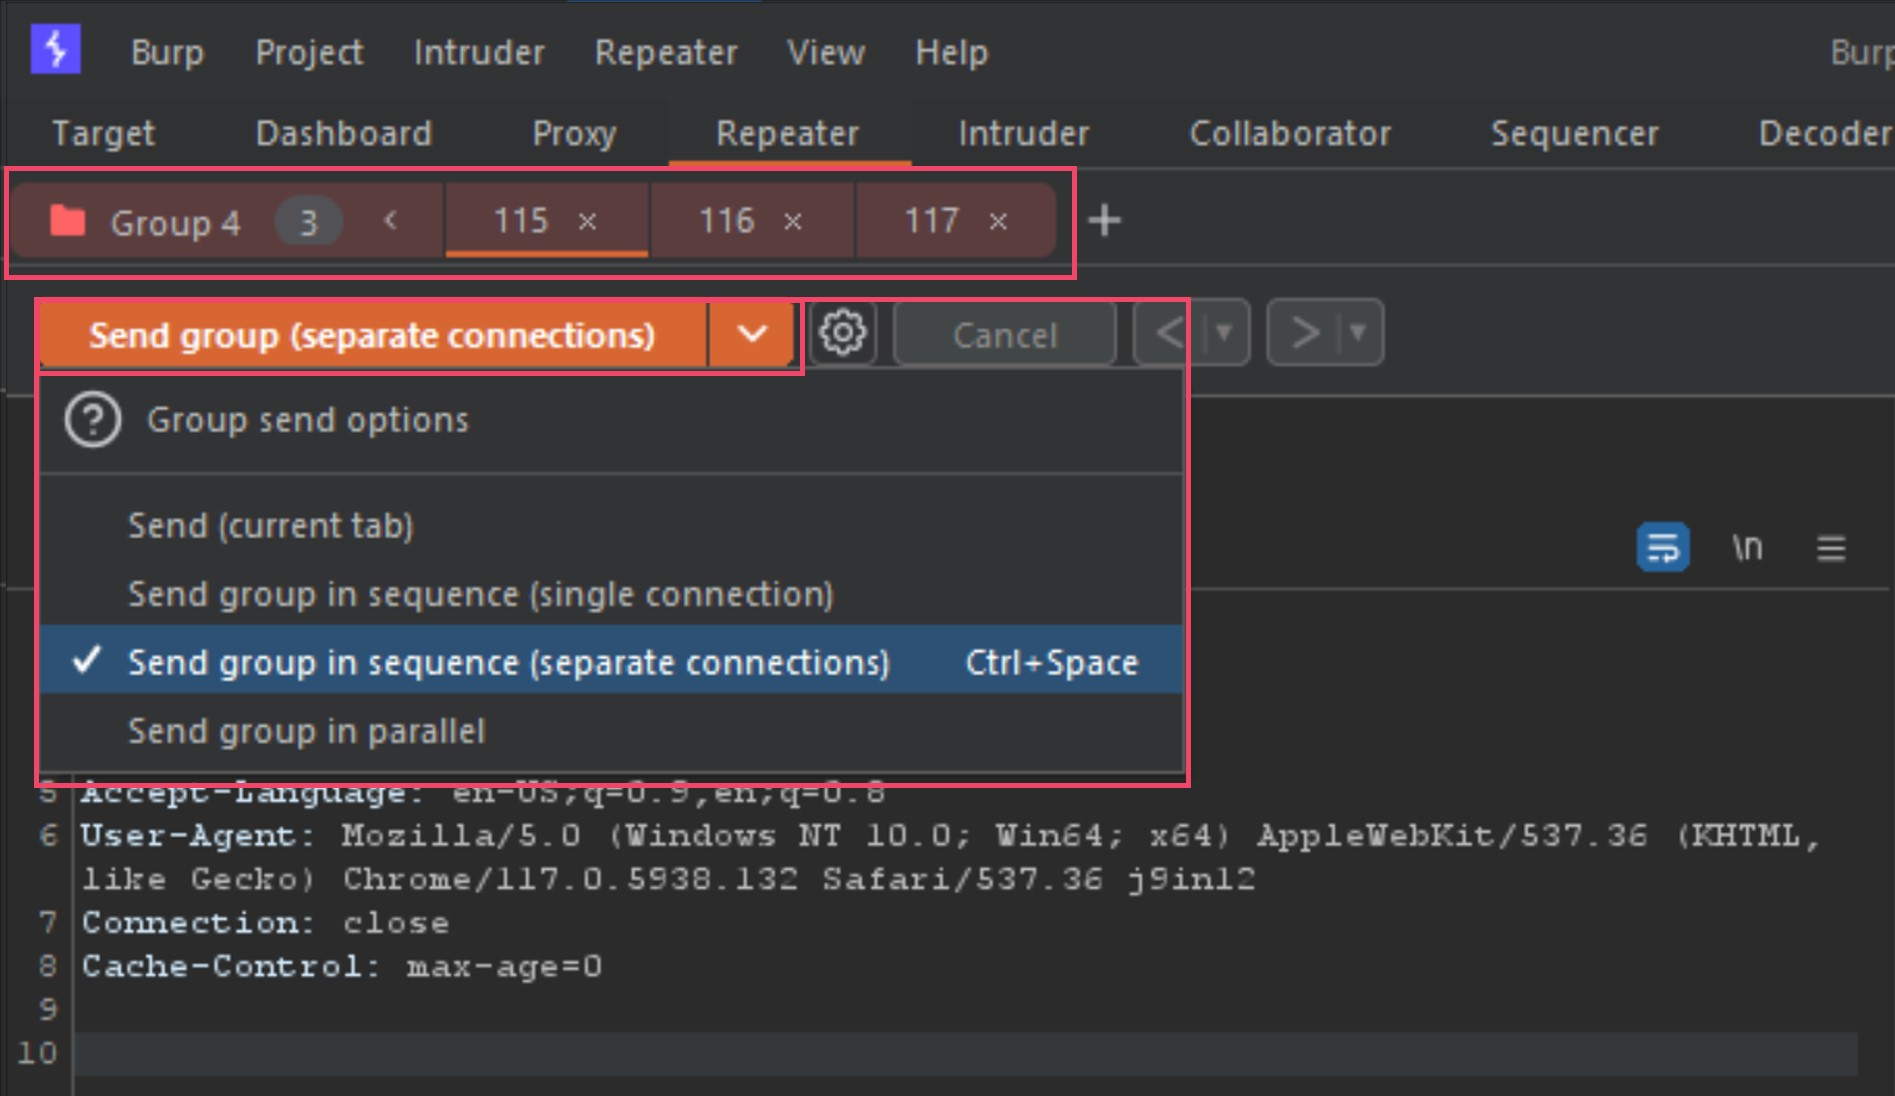The image size is (1895, 1096).
Task: Toggle non-printable characters \n button
Action: pyautogui.click(x=1747, y=547)
